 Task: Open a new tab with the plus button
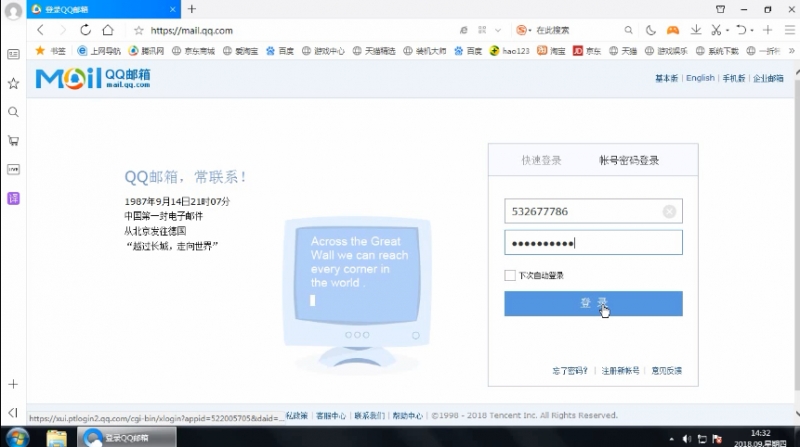pos(192,9)
